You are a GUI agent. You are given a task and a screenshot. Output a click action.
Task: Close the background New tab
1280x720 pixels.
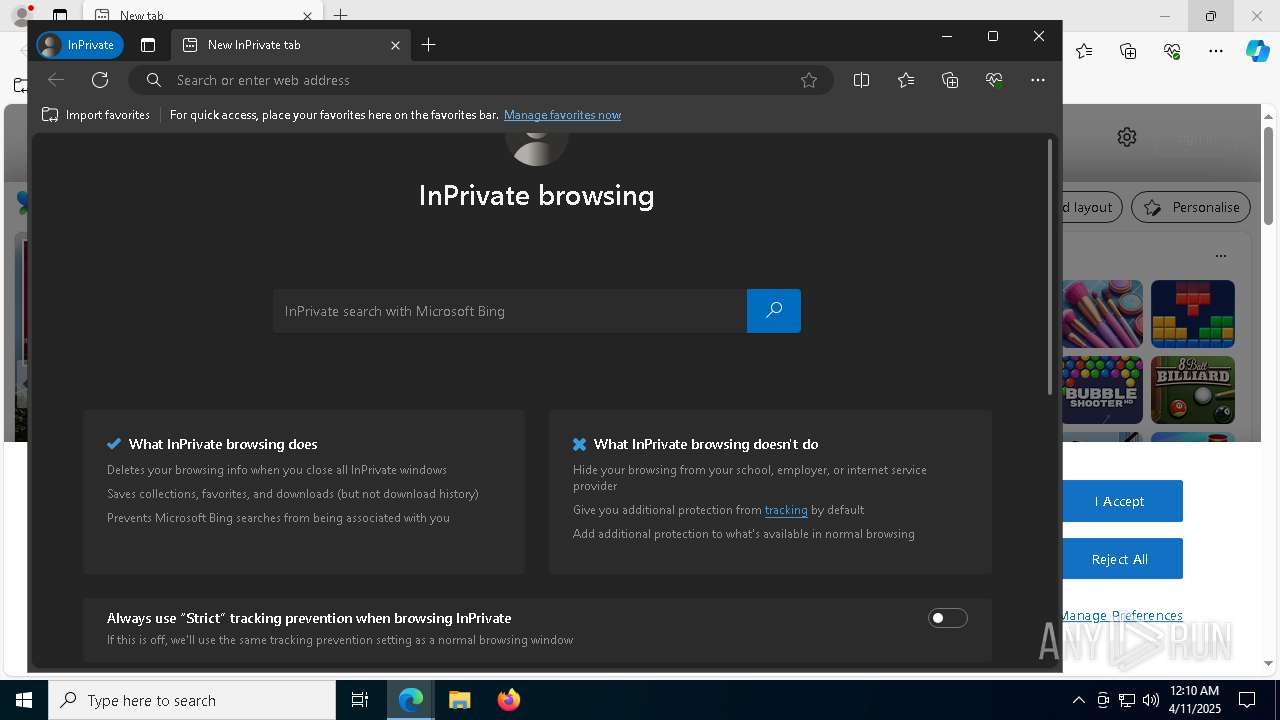(308, 16)
